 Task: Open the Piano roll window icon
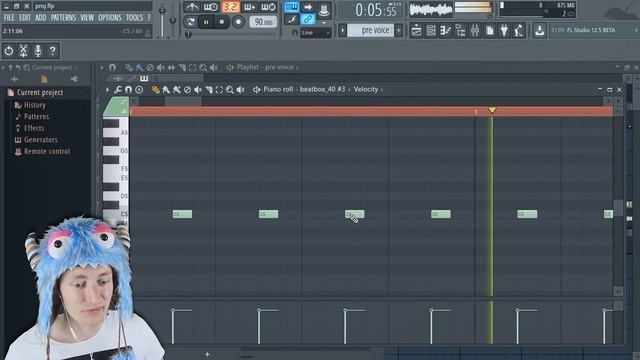coord(445,30)
